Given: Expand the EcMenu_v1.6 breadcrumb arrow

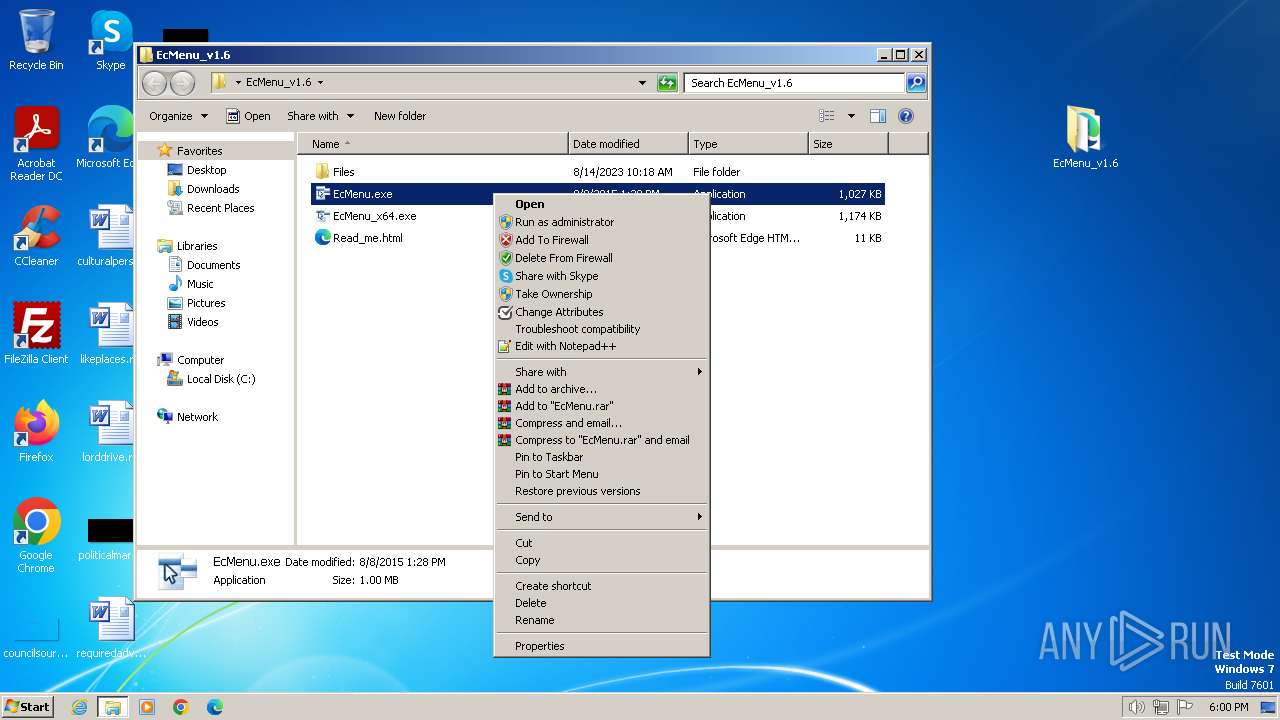Looking at the screenshot, I should tap(320, 83).
